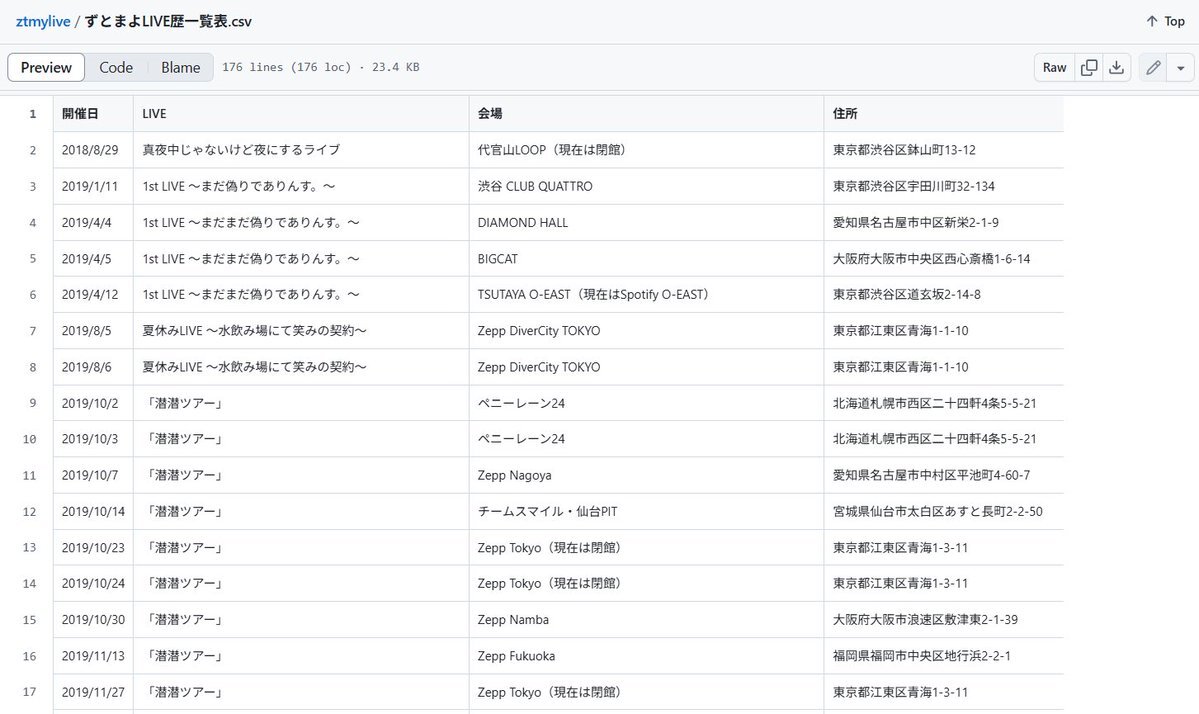Select ペニーレーン24 on the 2019/10/3 row
This screenshot has width=1199, height=714.
[x=647, y=439]
